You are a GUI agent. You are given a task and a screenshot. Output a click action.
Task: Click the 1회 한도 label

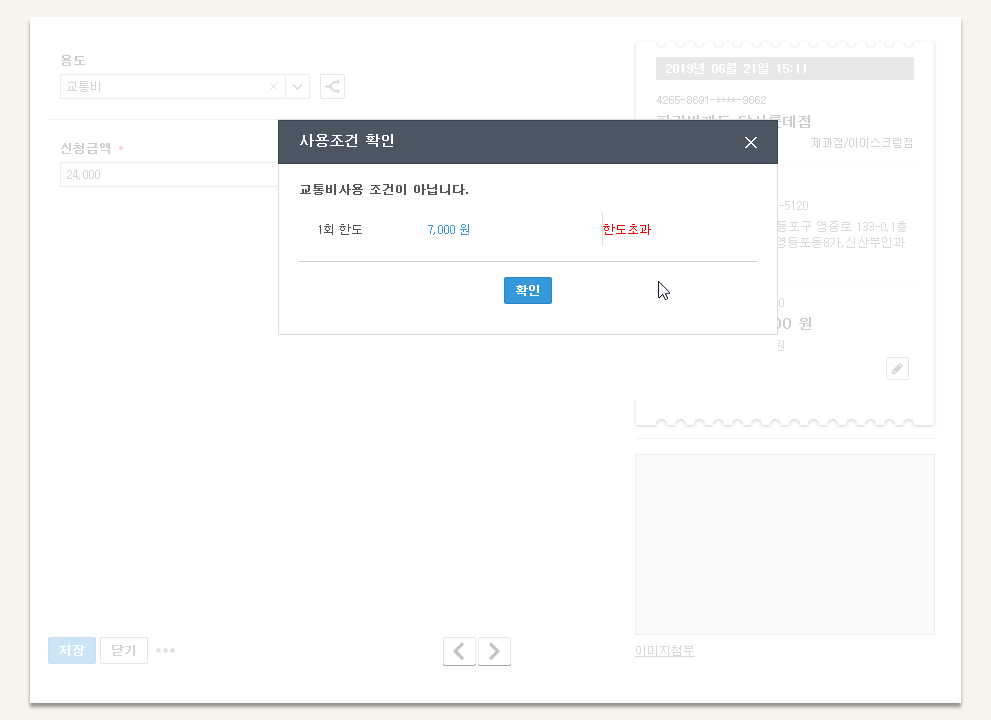[340, 229]
